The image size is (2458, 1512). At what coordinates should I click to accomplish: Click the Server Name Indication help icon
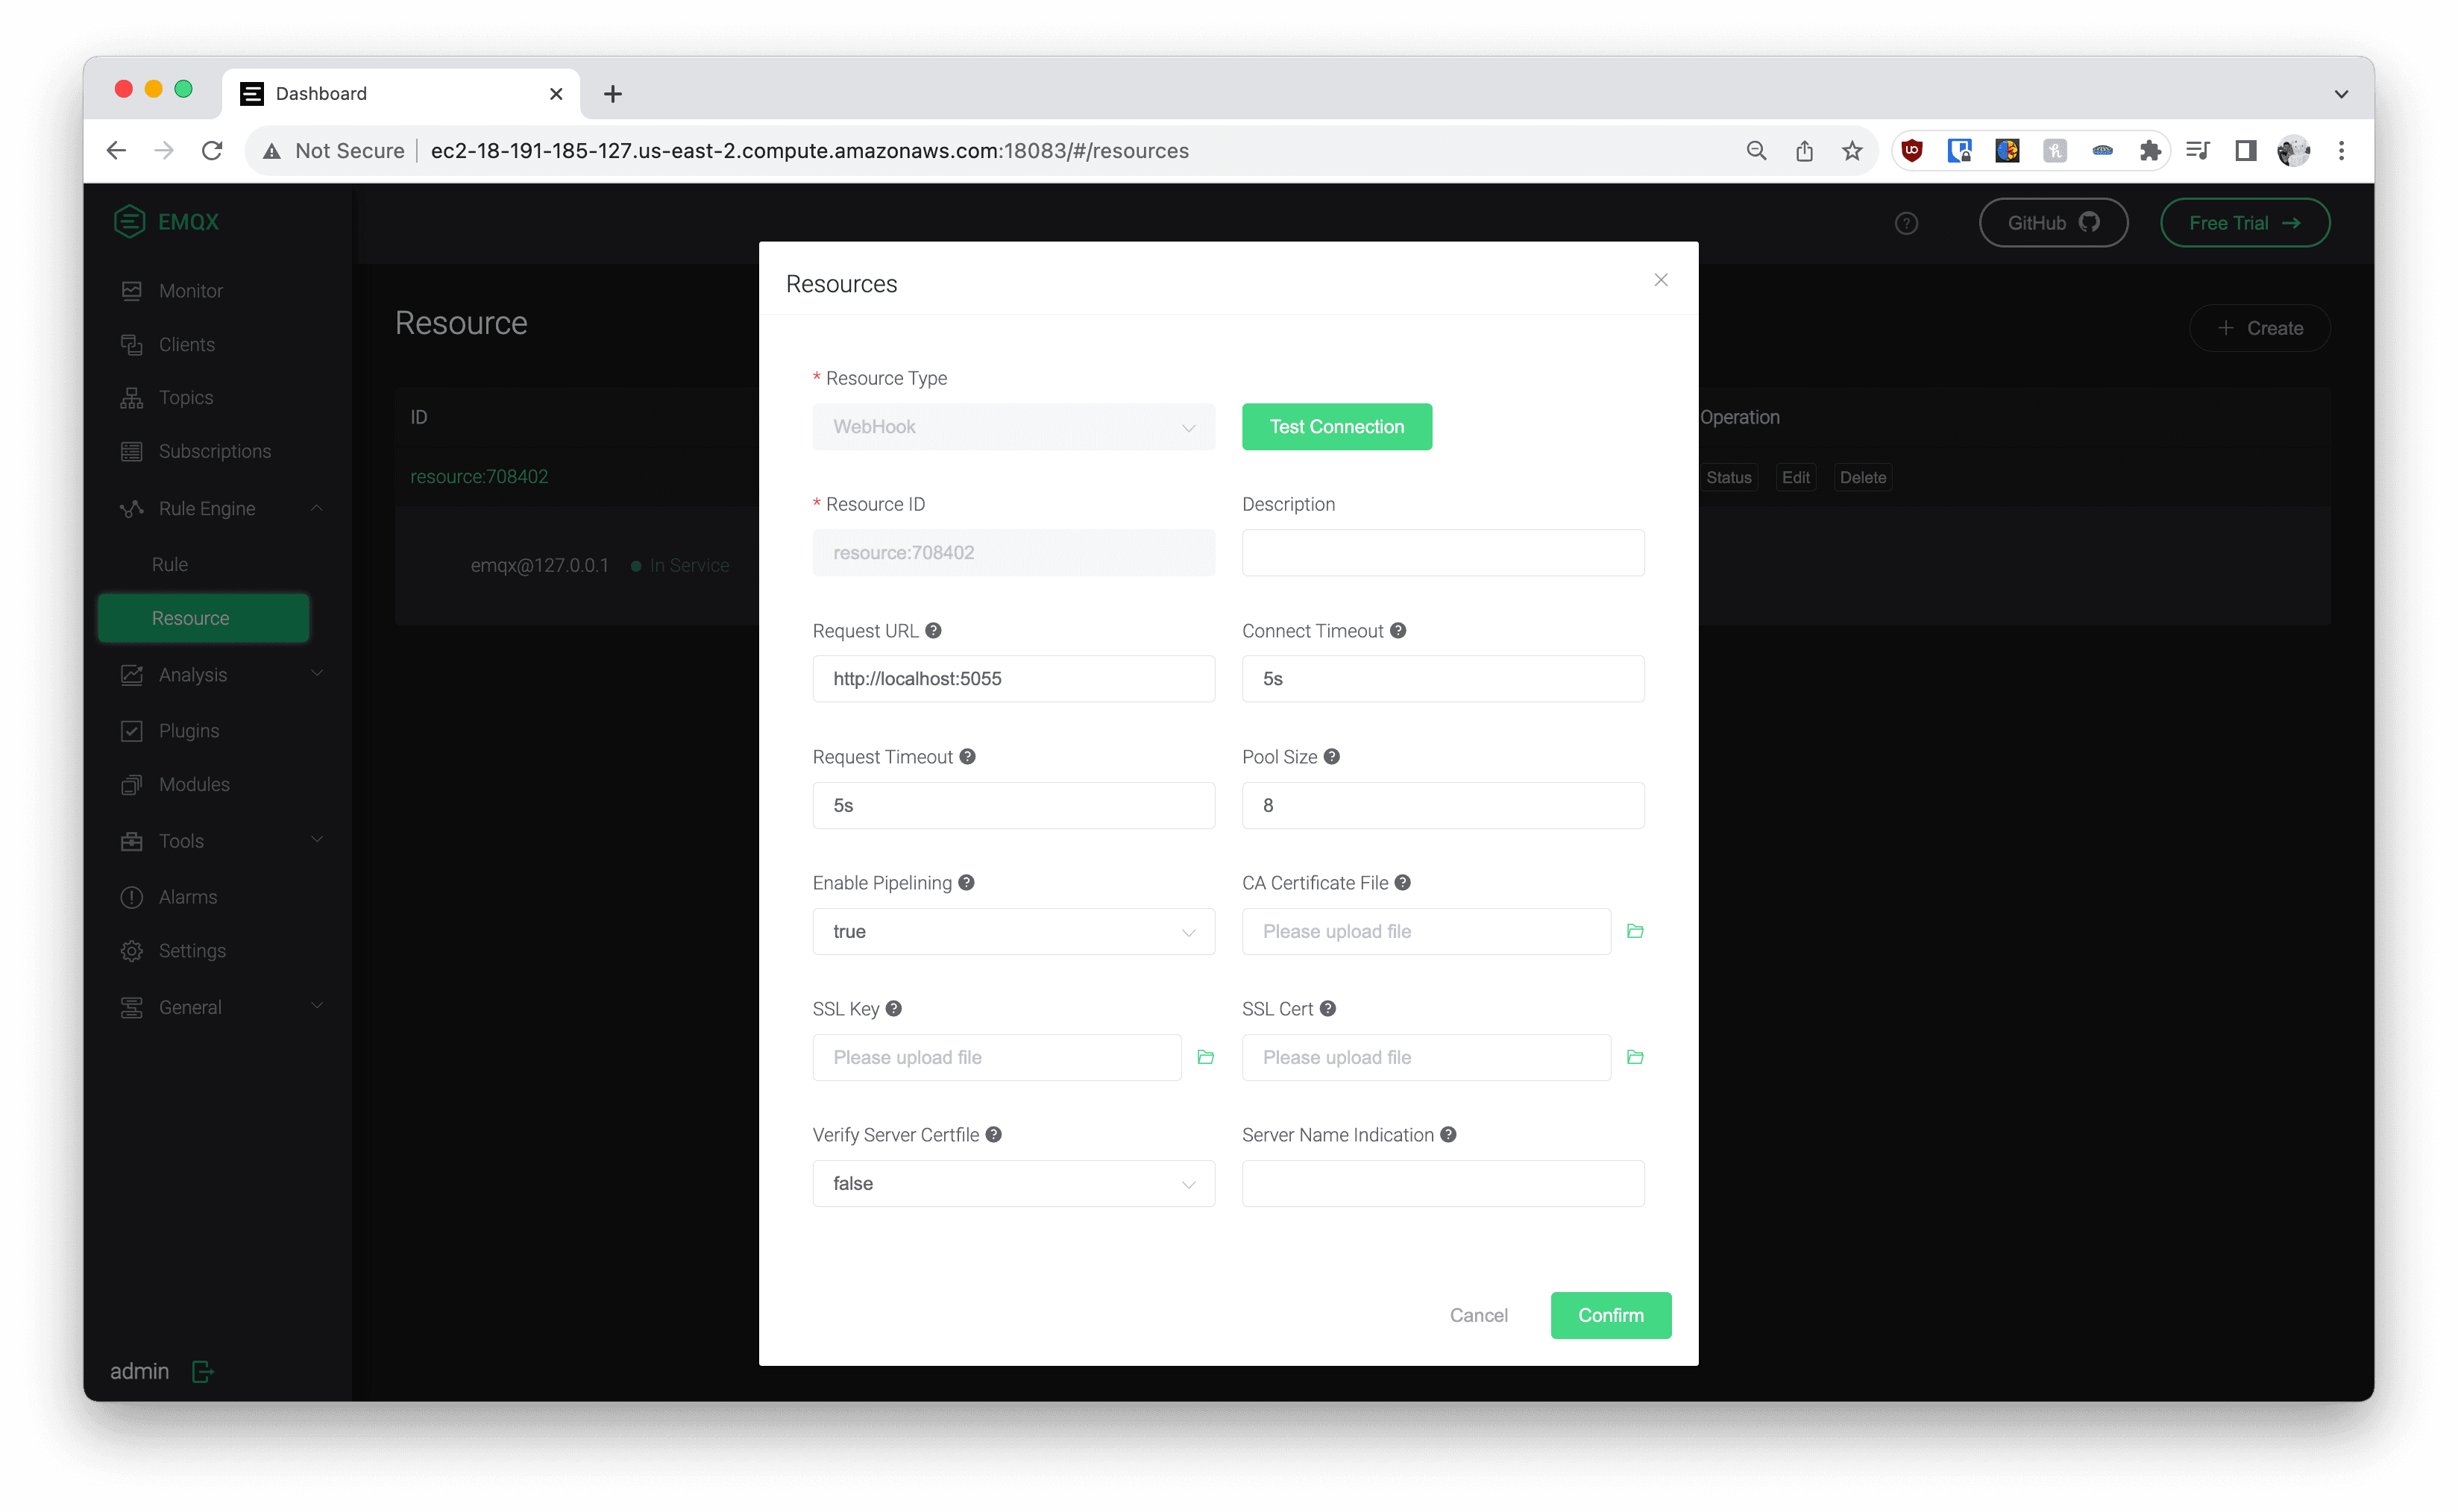(1448, 1134)
